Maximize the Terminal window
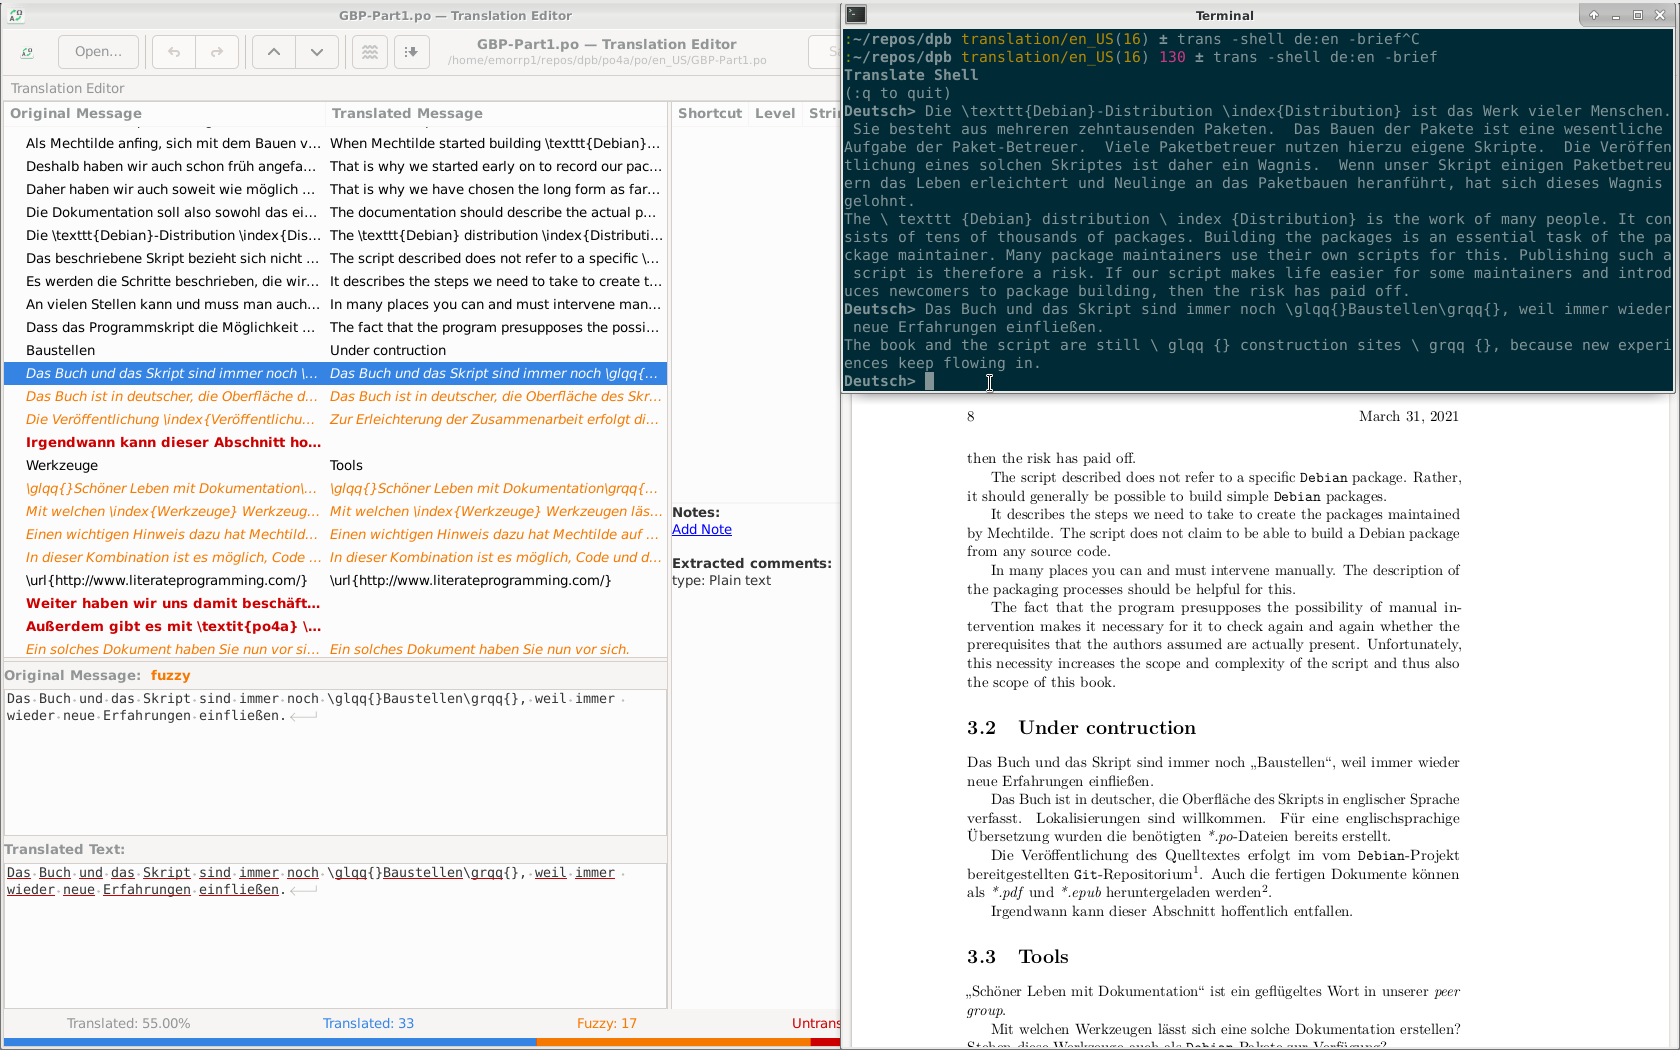This screenshot has width=1680, height=1050. click(1638, 15)
